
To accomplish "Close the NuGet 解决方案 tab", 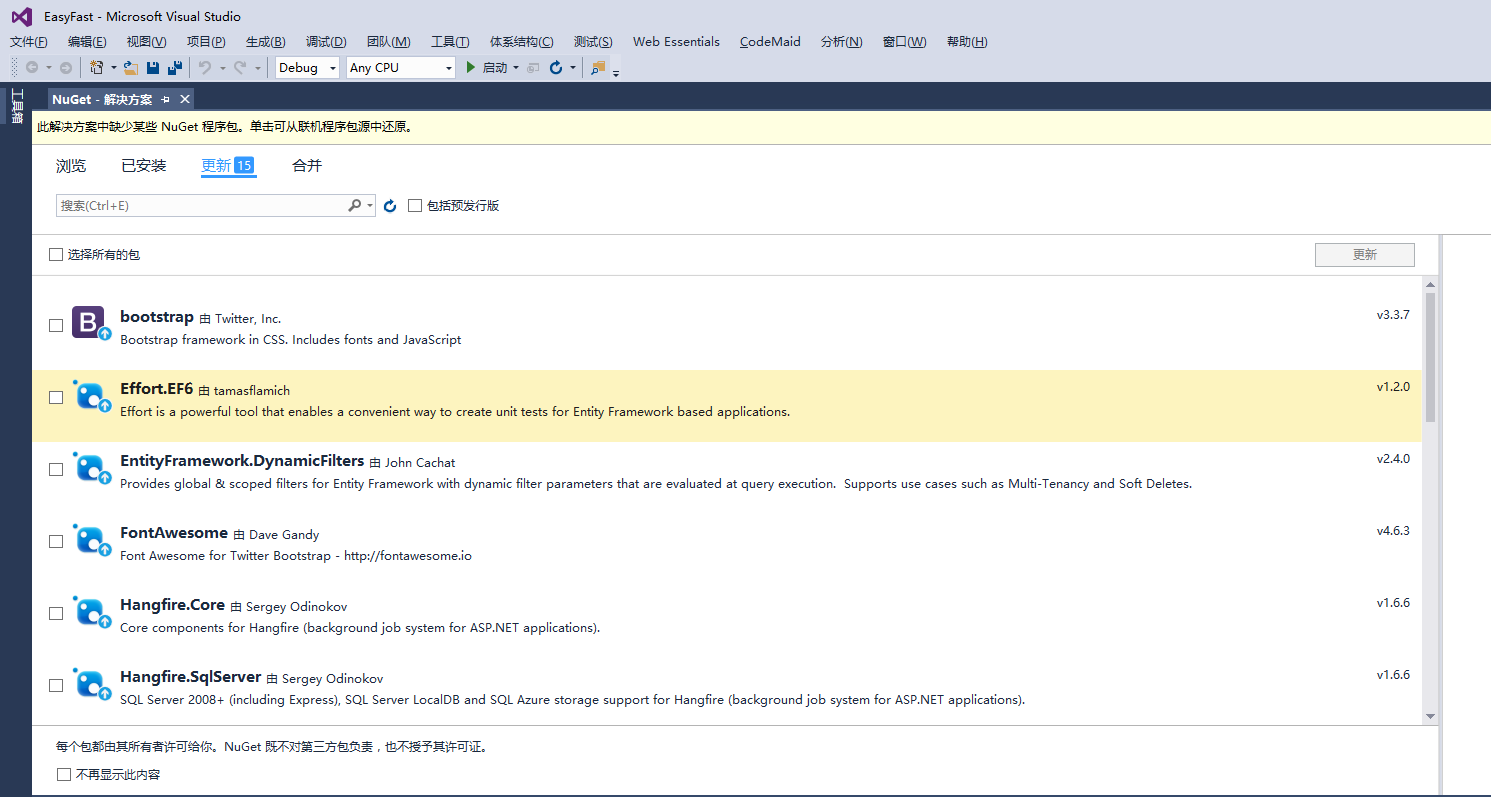I will (x=185, y=99).
